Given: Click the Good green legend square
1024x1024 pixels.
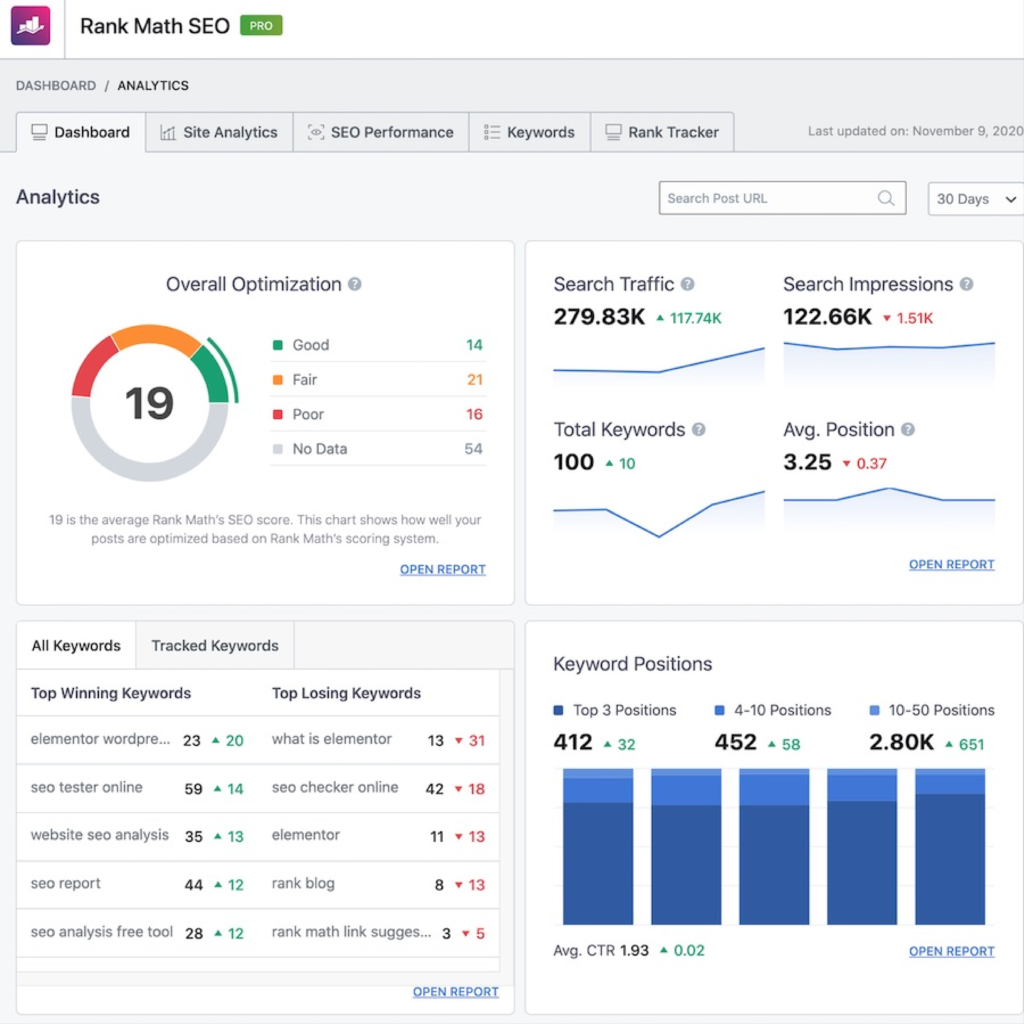Looking at the screenshot, I should point(278,345).
